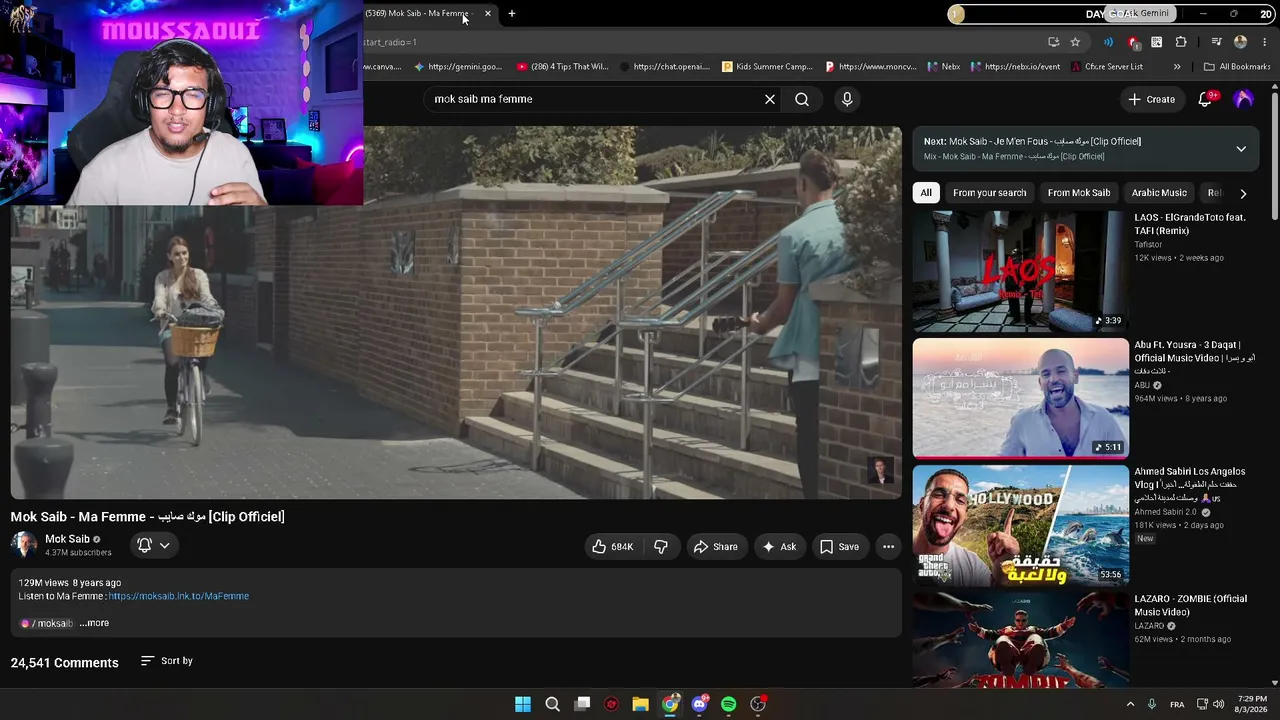1280x720 pixels.
Task: Open the Mok Saib channel avatar
Action: [x=24, y=545]
